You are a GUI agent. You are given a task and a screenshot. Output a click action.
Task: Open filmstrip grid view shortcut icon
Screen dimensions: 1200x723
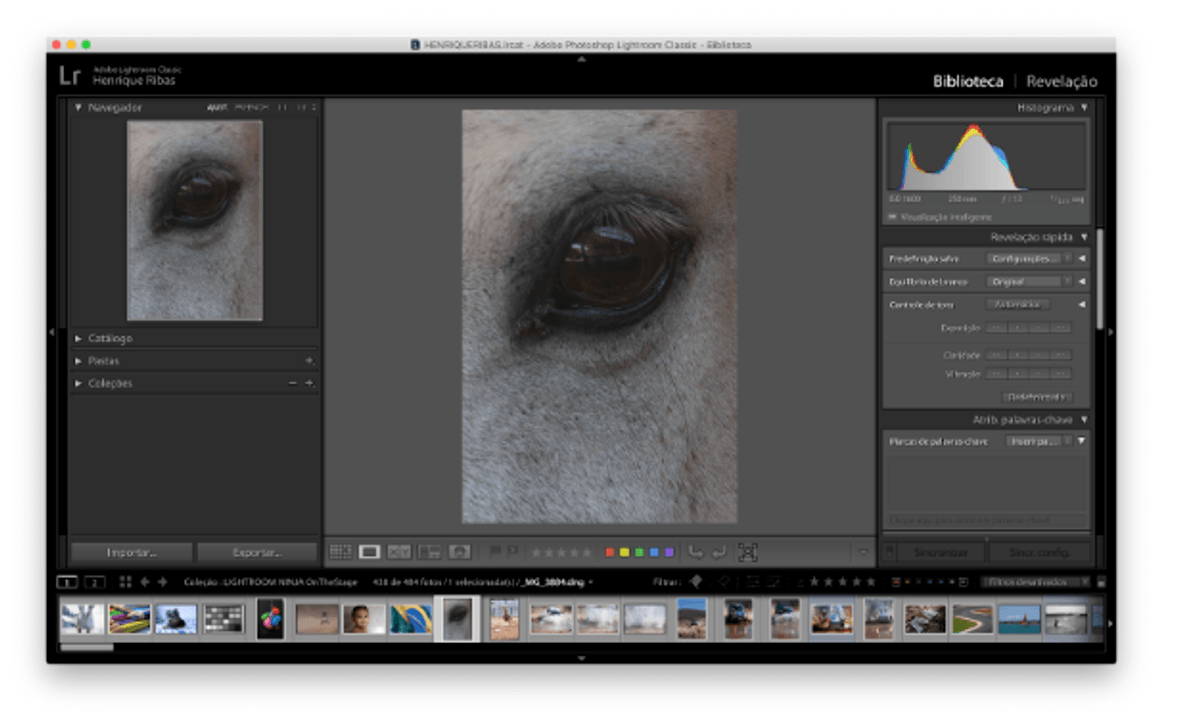(125, 581)
